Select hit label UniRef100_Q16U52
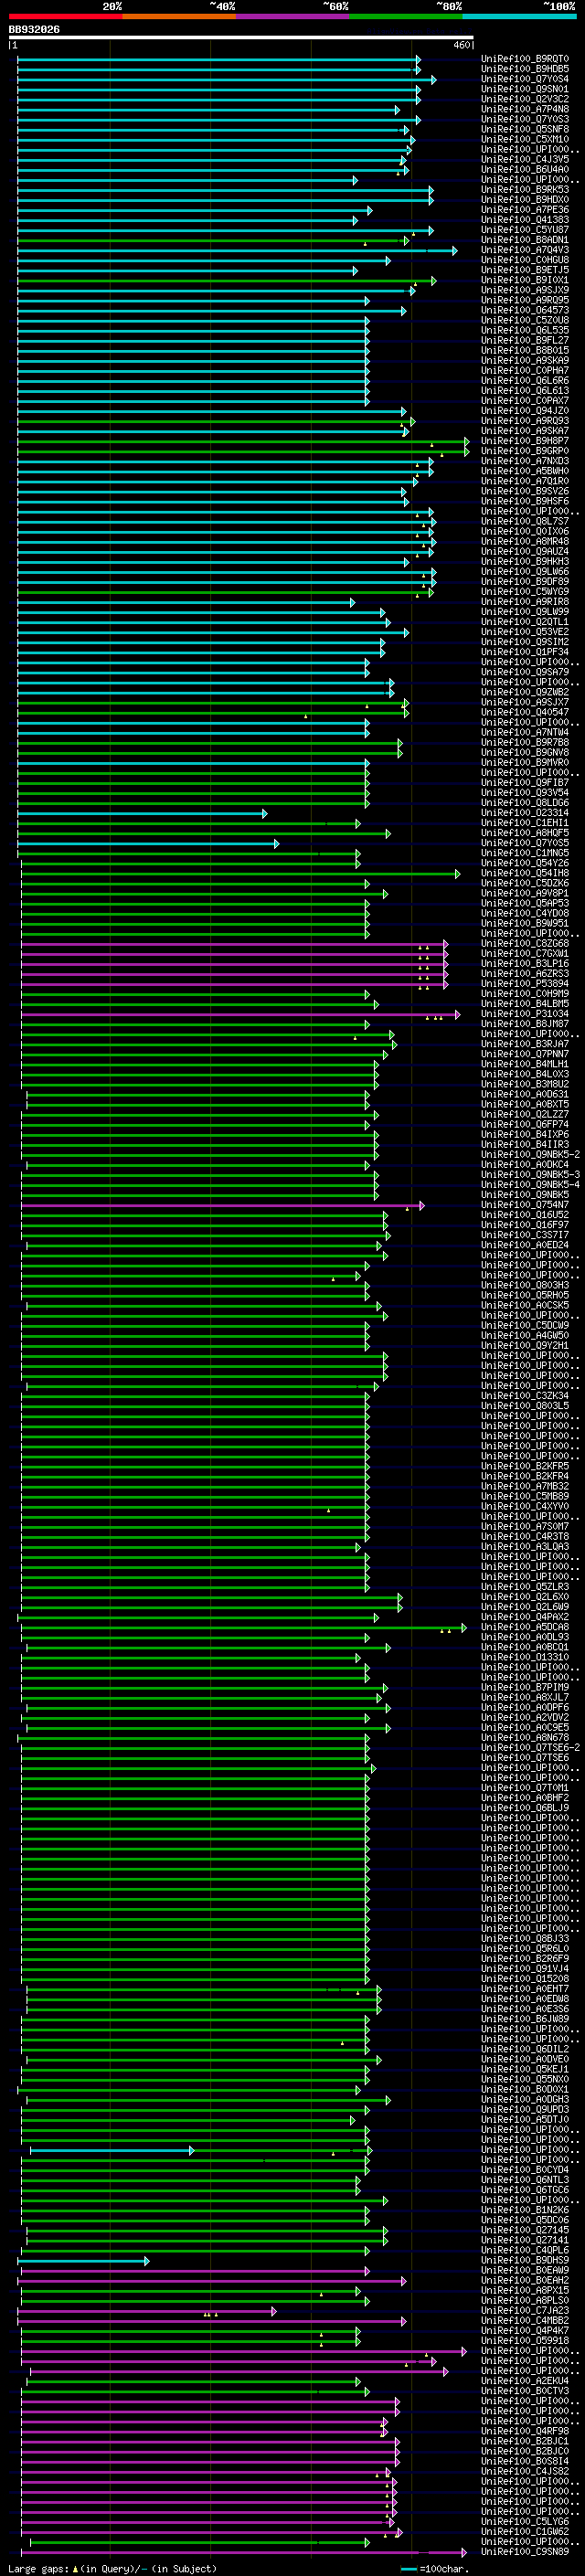The width and height of the screenshot is (585, 2576). coord(525,1215)
